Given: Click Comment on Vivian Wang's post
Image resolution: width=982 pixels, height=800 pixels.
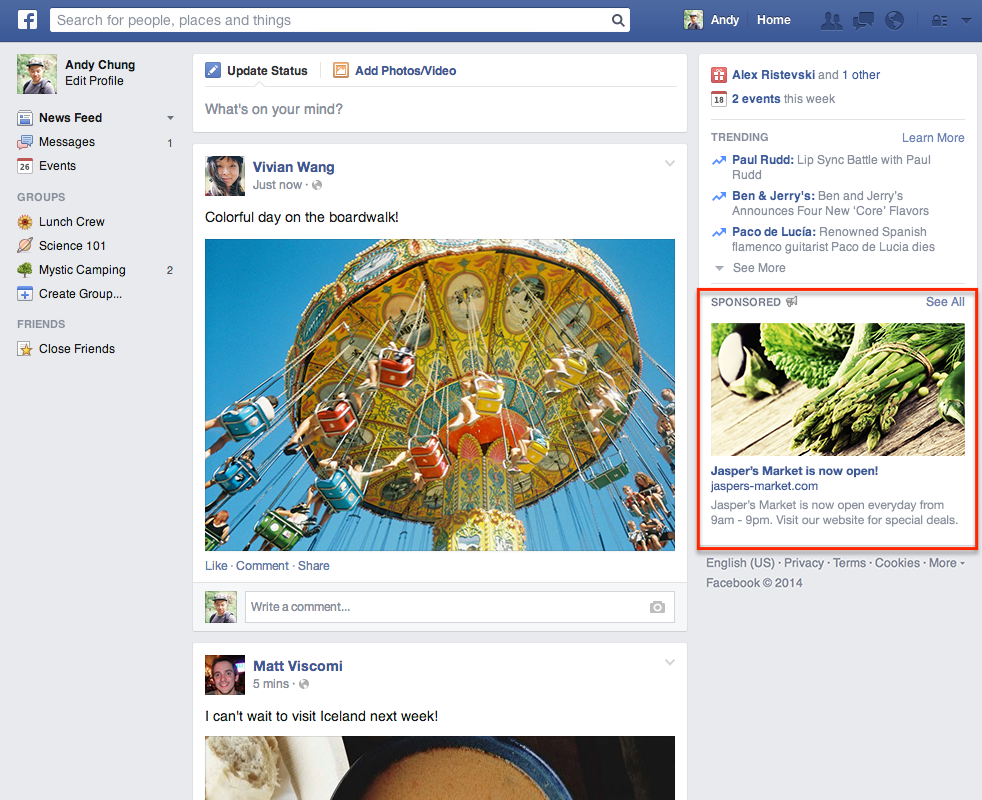Looking at the screenshot, I should click(x=262, y=566).
